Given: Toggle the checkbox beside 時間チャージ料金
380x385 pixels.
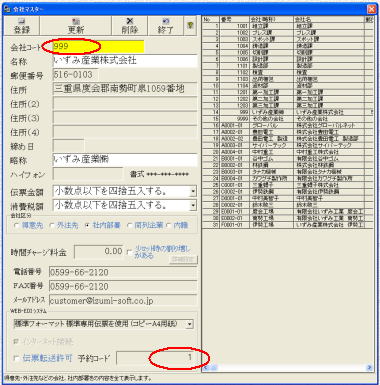Looking at the screenshot, I should click(x=130, y=252).
